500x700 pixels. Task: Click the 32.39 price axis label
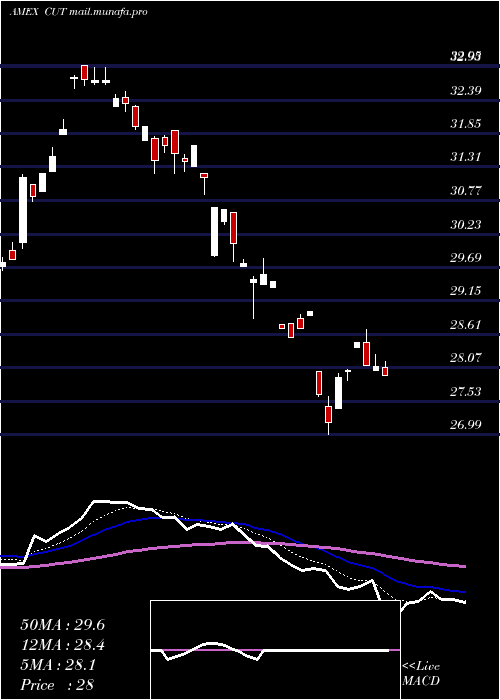point(466,91)
